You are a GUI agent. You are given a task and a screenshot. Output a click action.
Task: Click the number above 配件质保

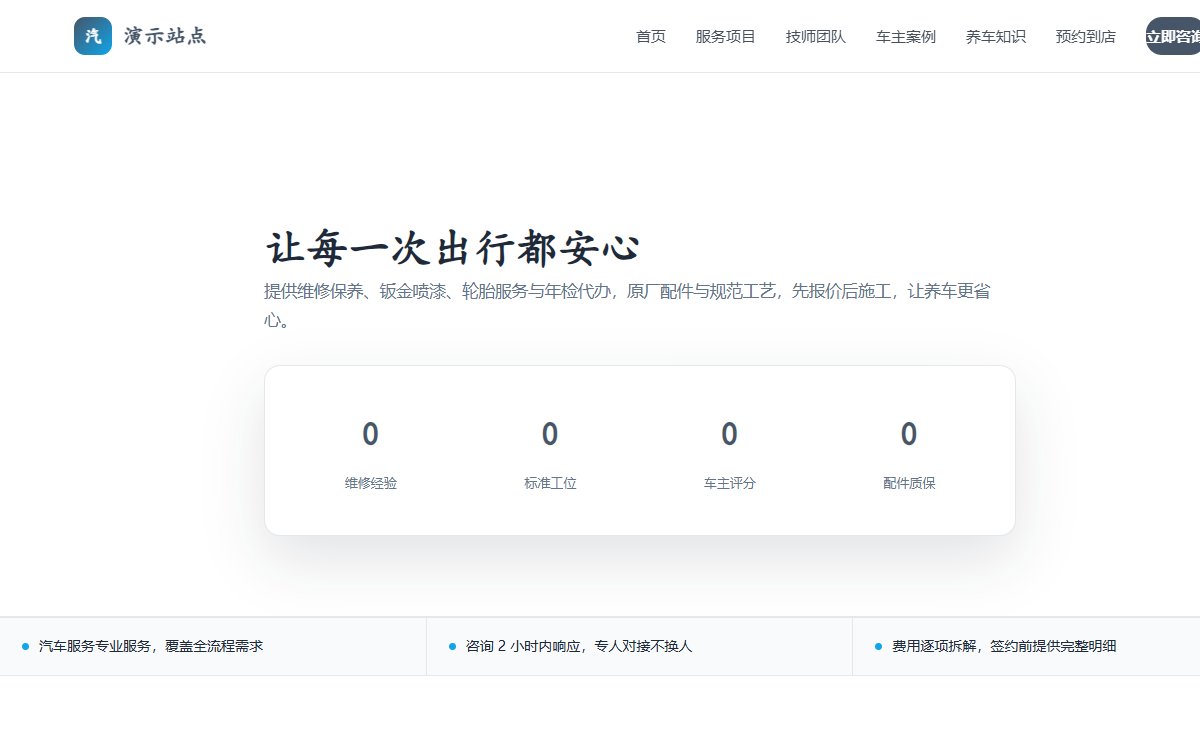909,434
